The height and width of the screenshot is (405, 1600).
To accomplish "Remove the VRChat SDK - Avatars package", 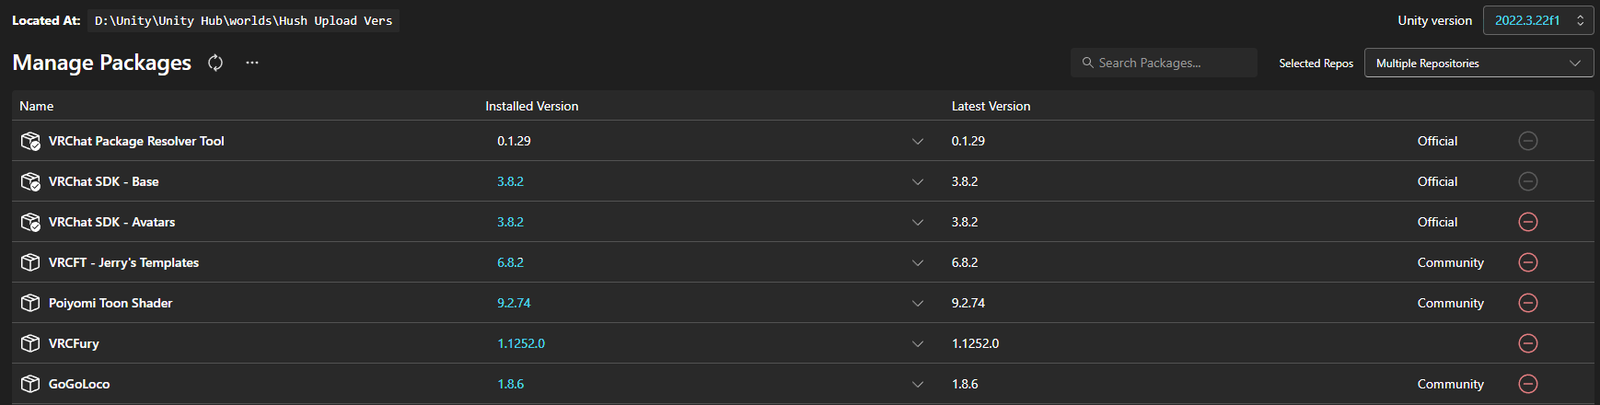I will pos(1528,222).
